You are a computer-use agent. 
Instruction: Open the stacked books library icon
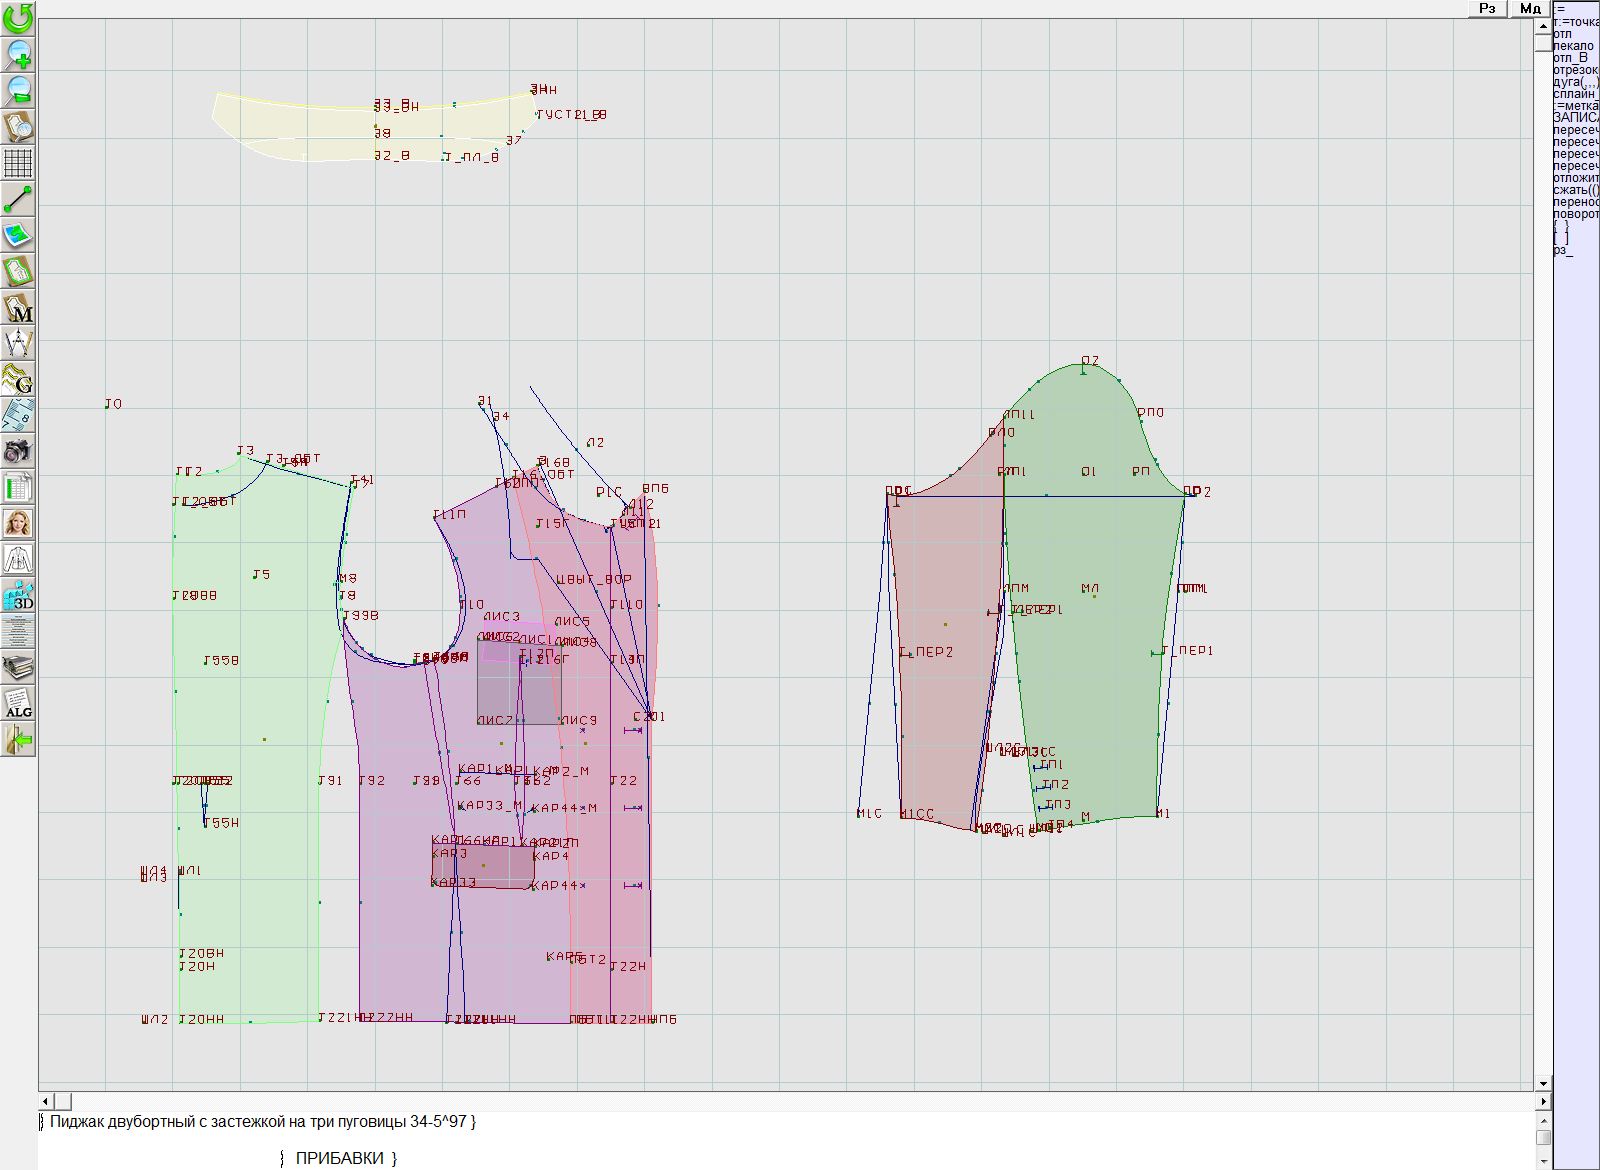pos(18,667)
